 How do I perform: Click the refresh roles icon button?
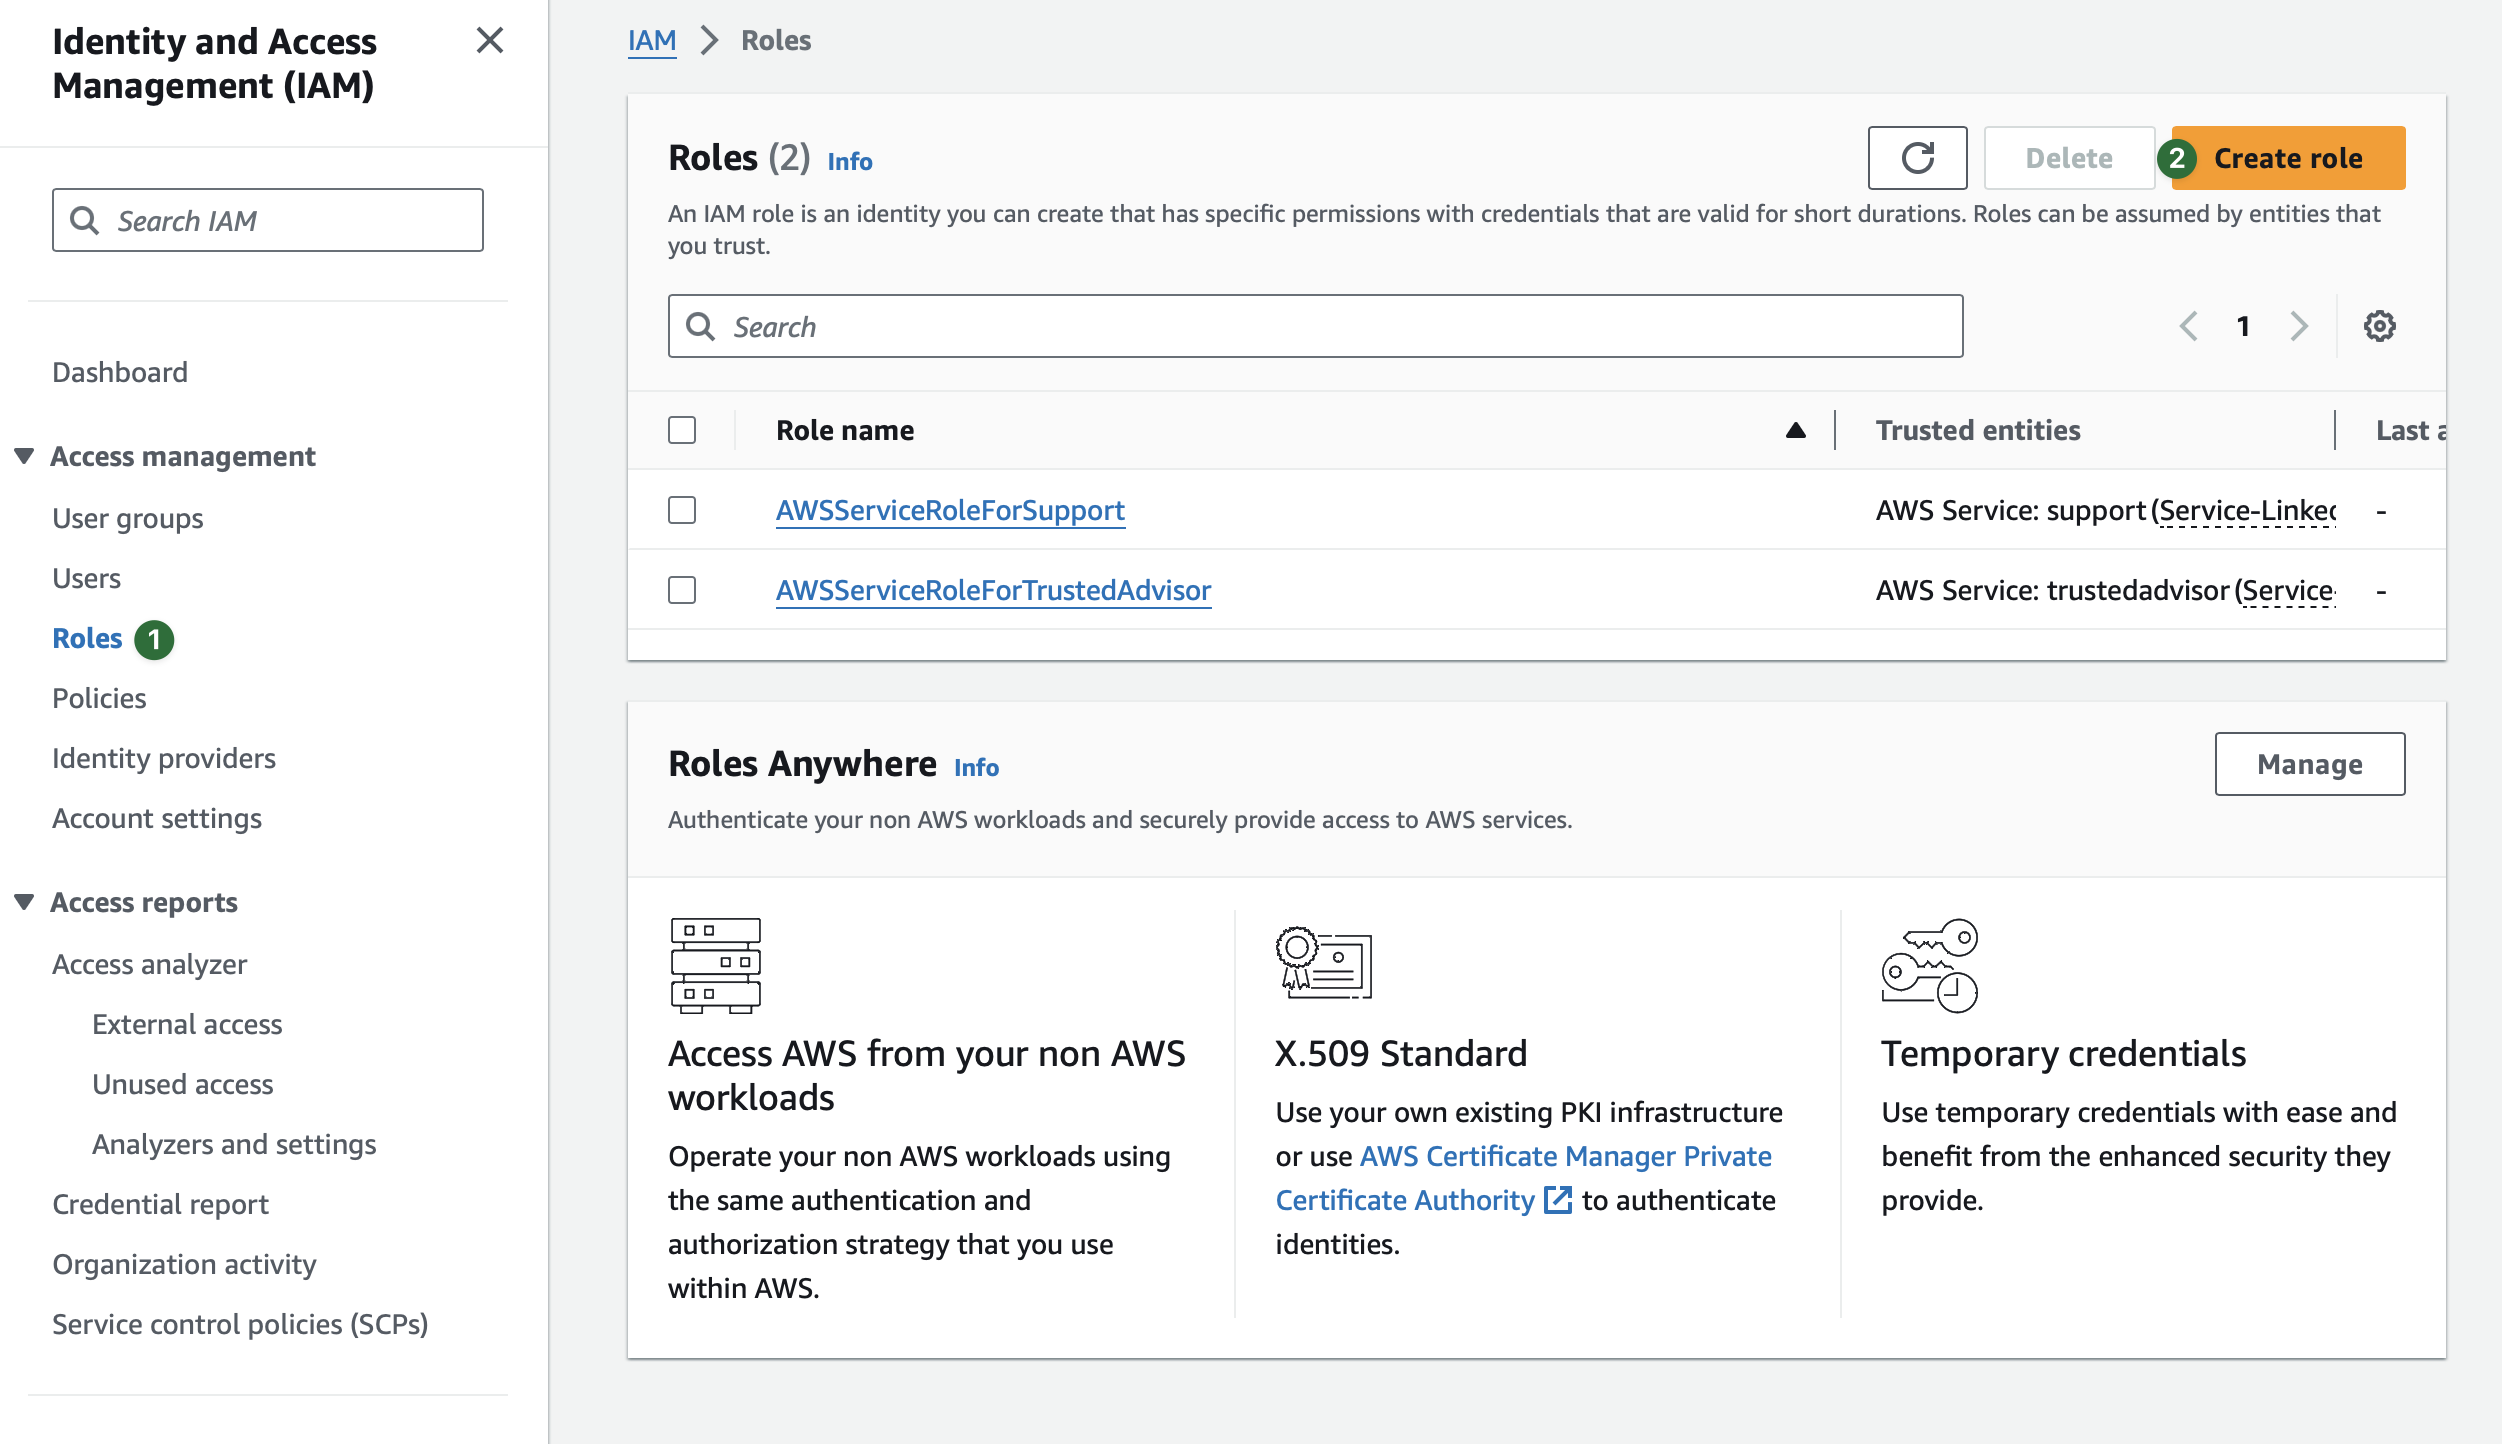tap(1917, 158)
